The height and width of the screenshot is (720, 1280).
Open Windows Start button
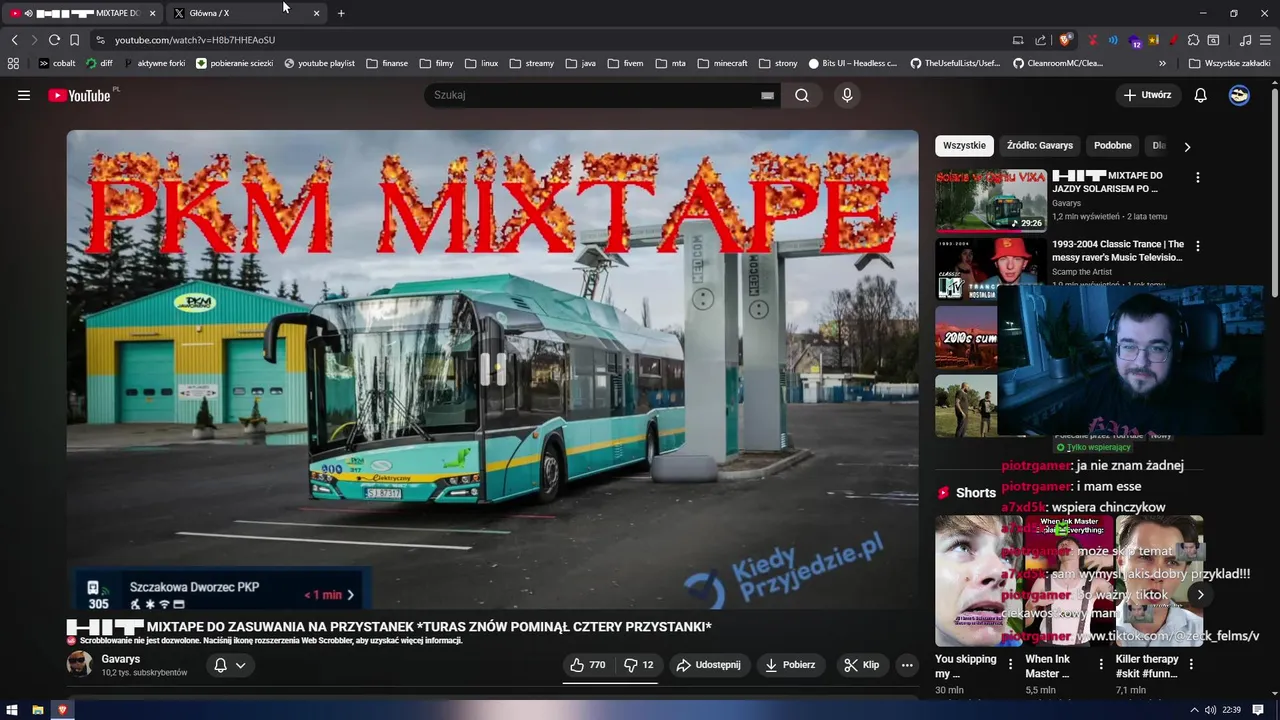pos(12,710)
